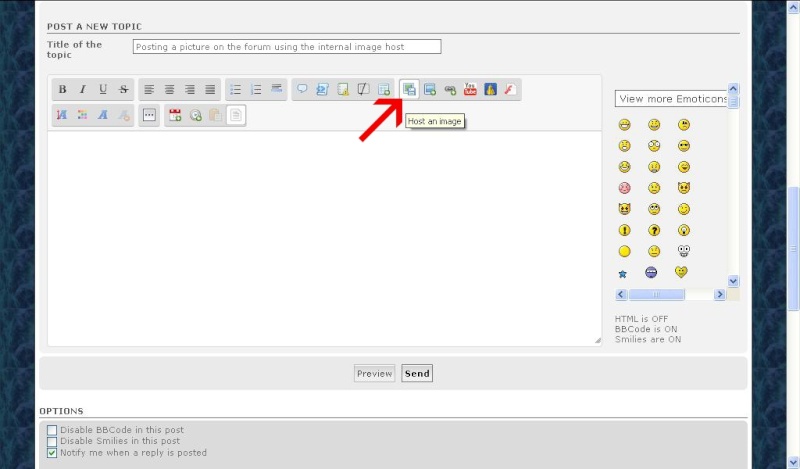Align text to the left
The width and height of the screenshot is (800, 469).
(149, 89)
